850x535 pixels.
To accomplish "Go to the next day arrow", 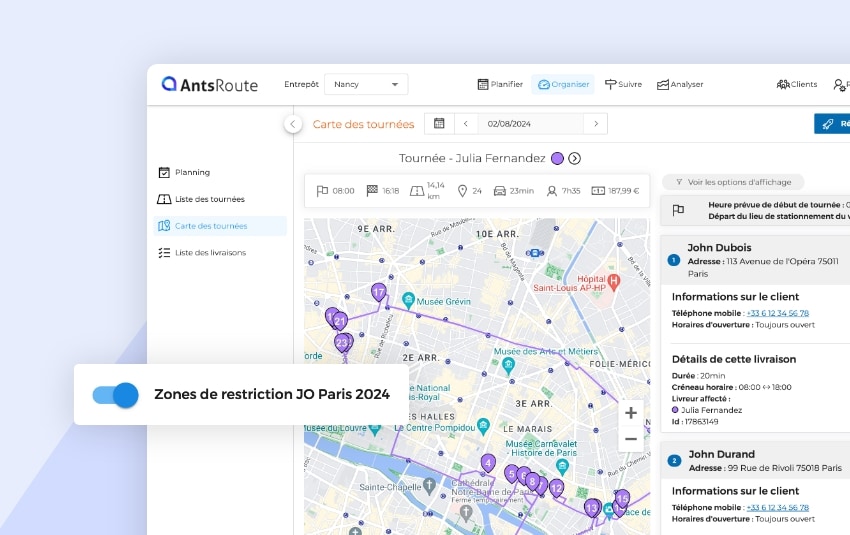I will click(x=596, y=124).
